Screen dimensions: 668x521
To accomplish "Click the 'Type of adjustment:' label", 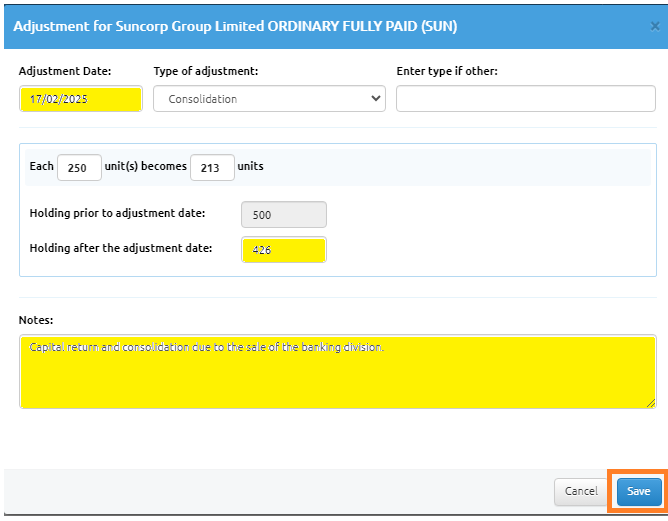I will point(206,71).
